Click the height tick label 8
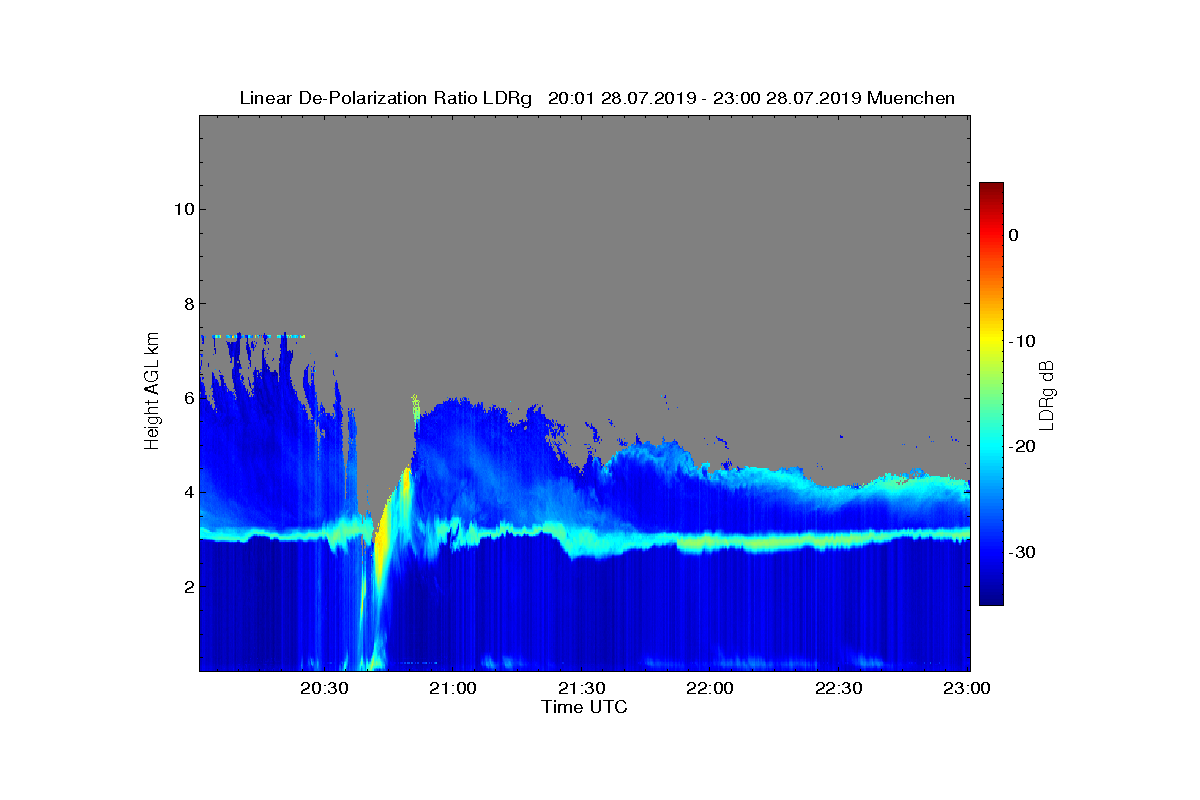Image resolution: width=1200 pixels, height=800 pixels. (x=187, y=303)
